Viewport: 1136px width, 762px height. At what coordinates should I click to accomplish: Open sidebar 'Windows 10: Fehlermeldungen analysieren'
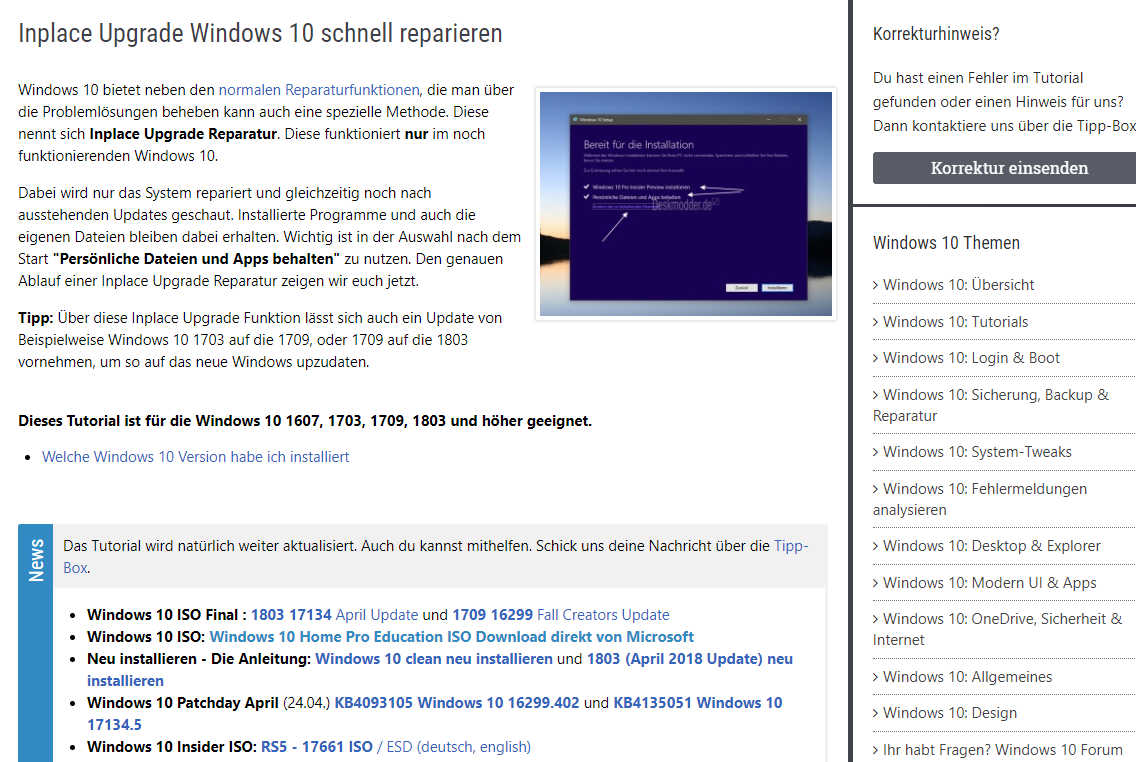(x=980, y=499)
